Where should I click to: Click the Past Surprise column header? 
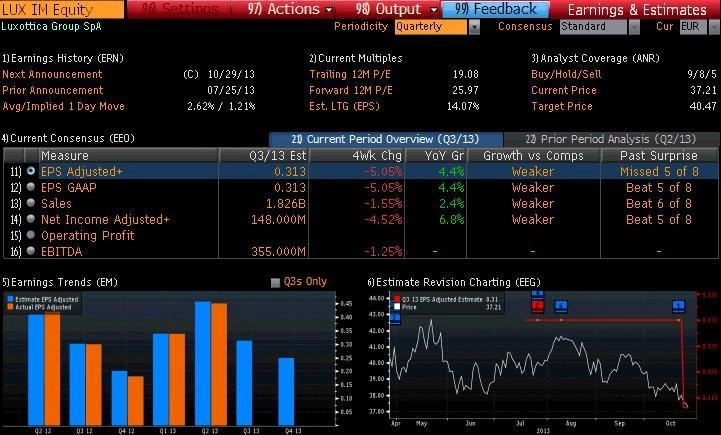click(x=659, y=155)
